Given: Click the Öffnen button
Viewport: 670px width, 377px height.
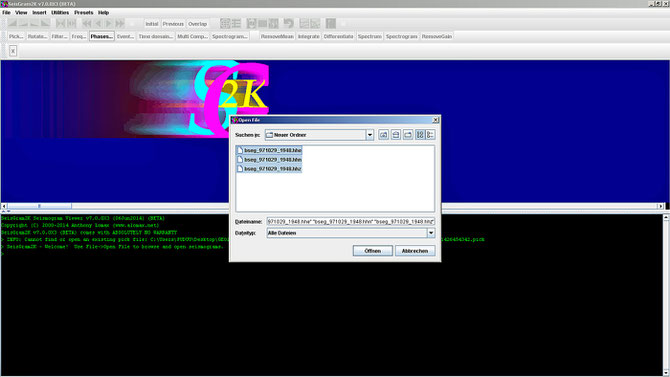Looking at the screenshot, I should tap(373, 251).
